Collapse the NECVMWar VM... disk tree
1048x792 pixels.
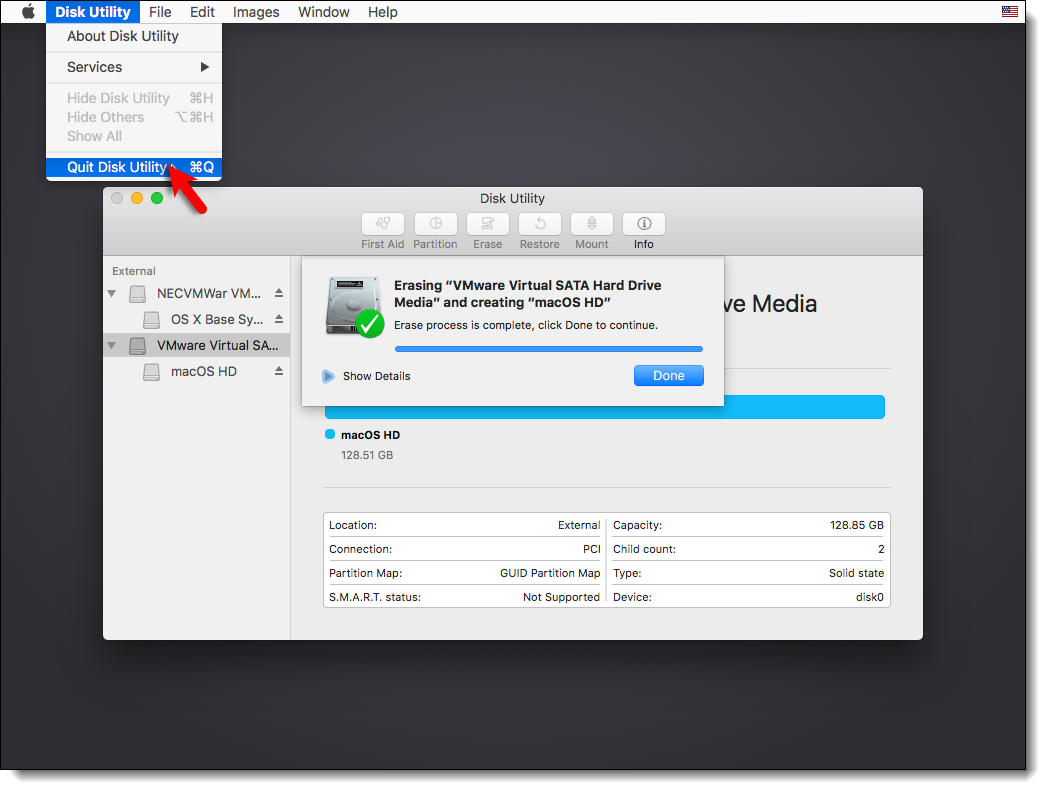click(x=112, y=293)
